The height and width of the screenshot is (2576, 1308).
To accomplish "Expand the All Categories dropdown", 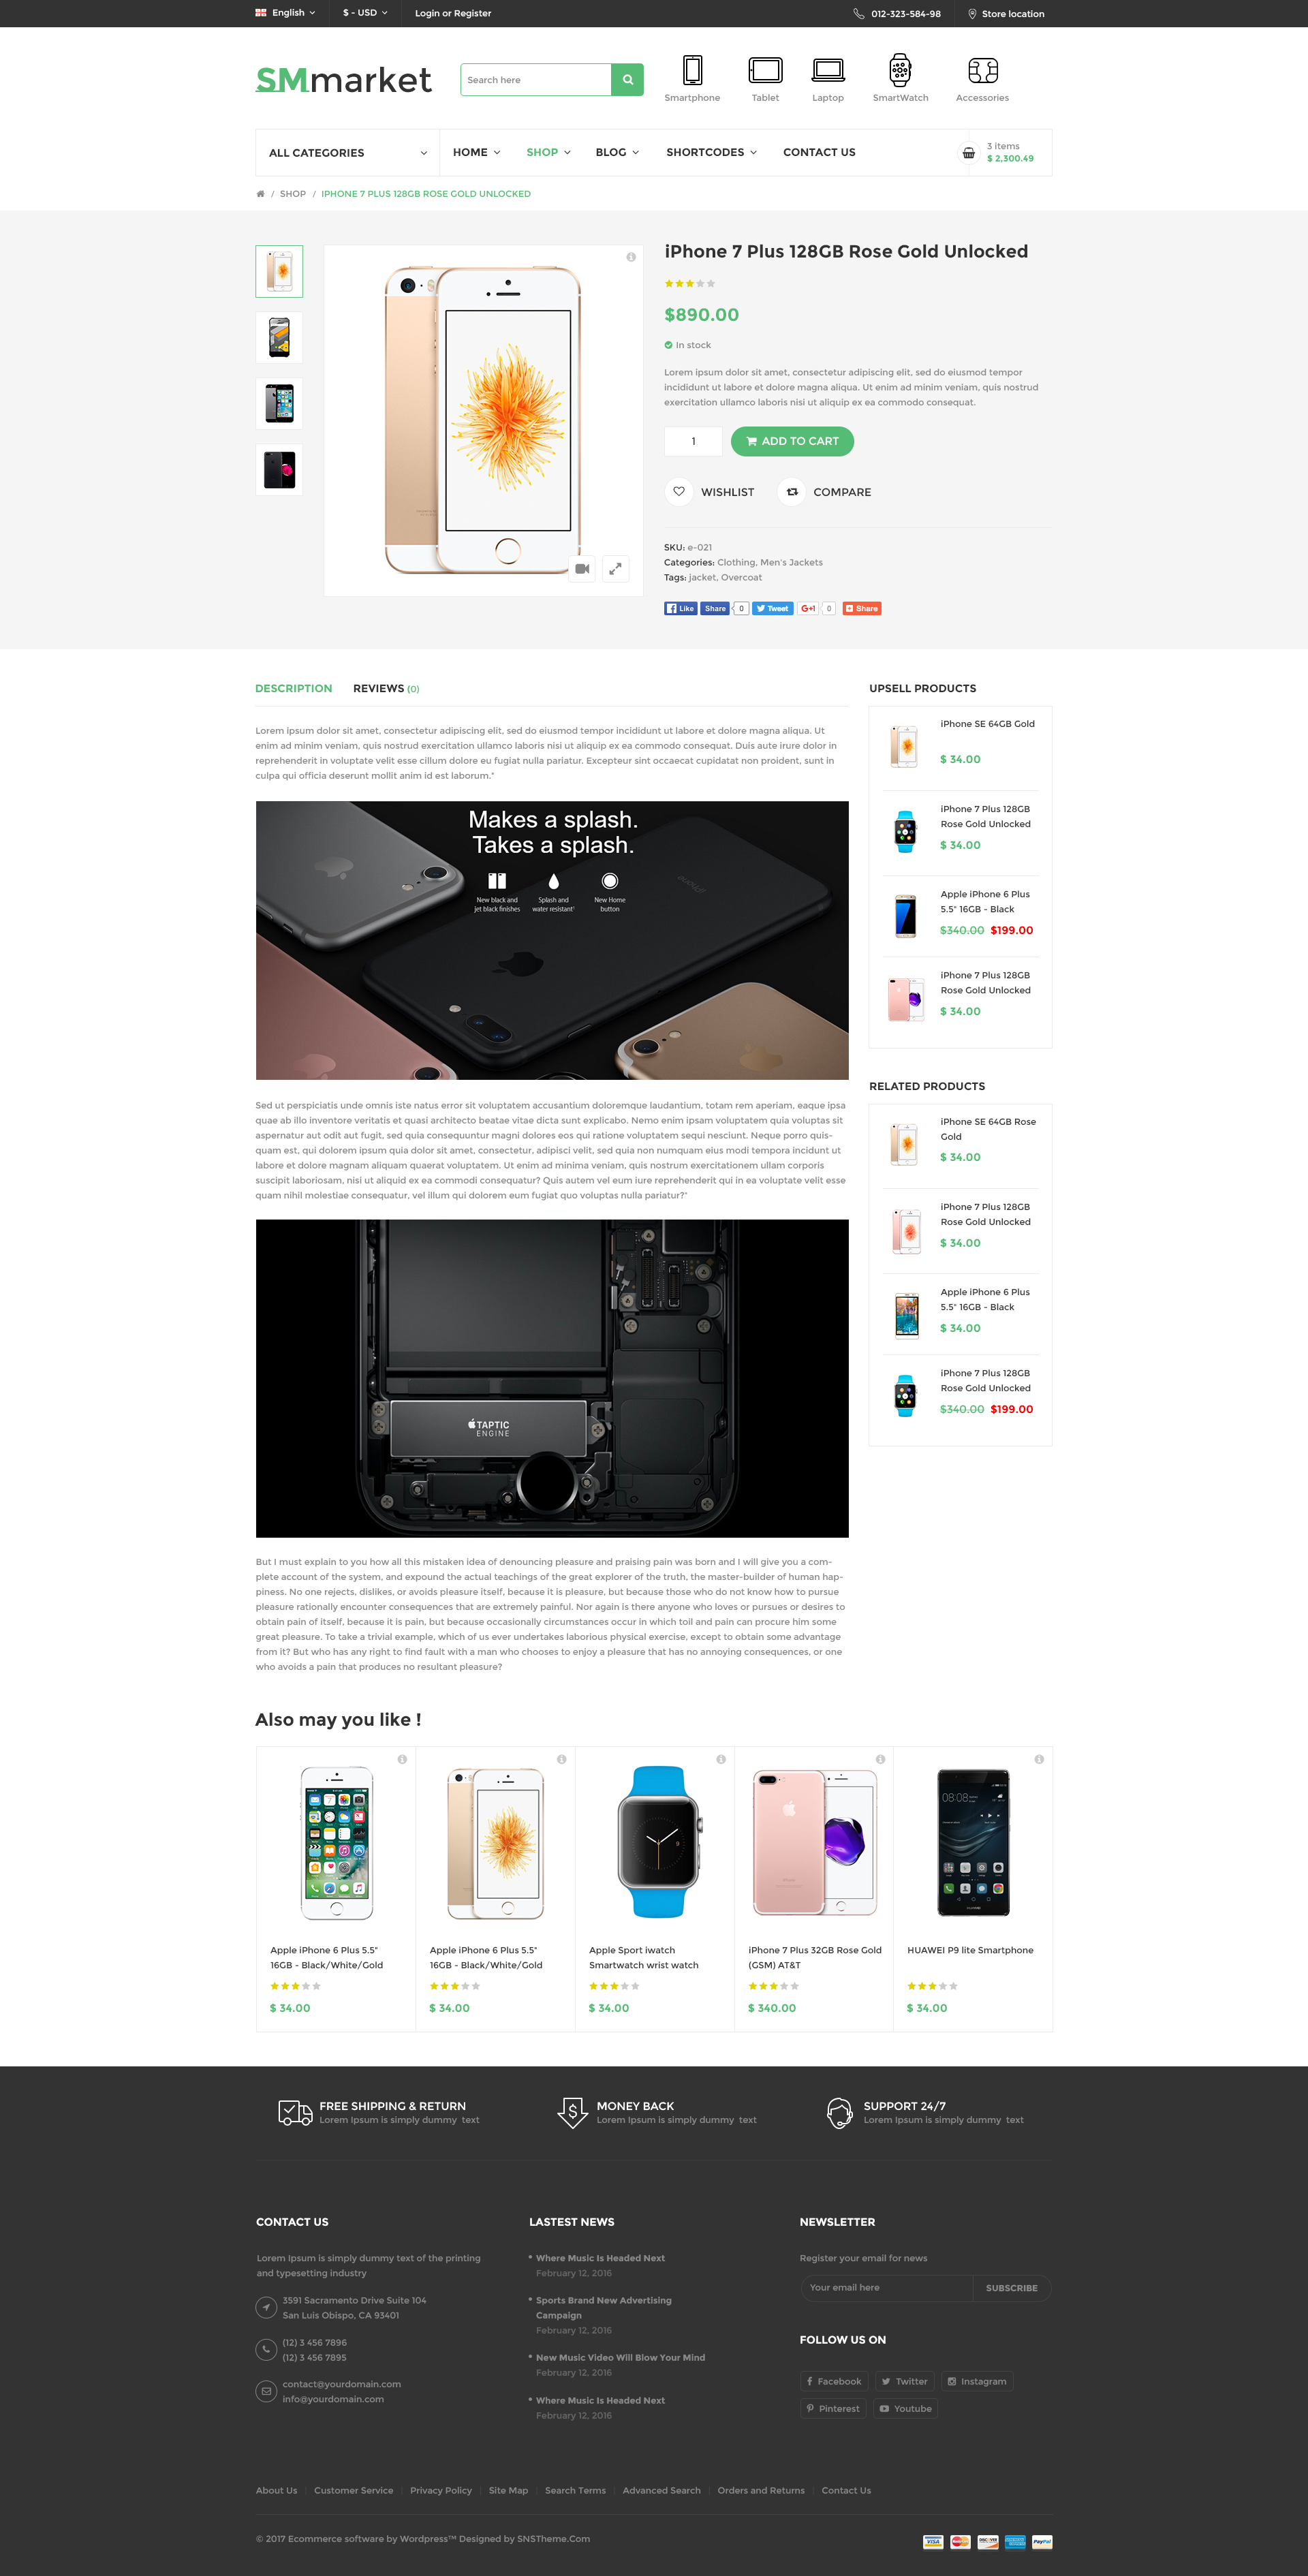I will coord(347,153).
